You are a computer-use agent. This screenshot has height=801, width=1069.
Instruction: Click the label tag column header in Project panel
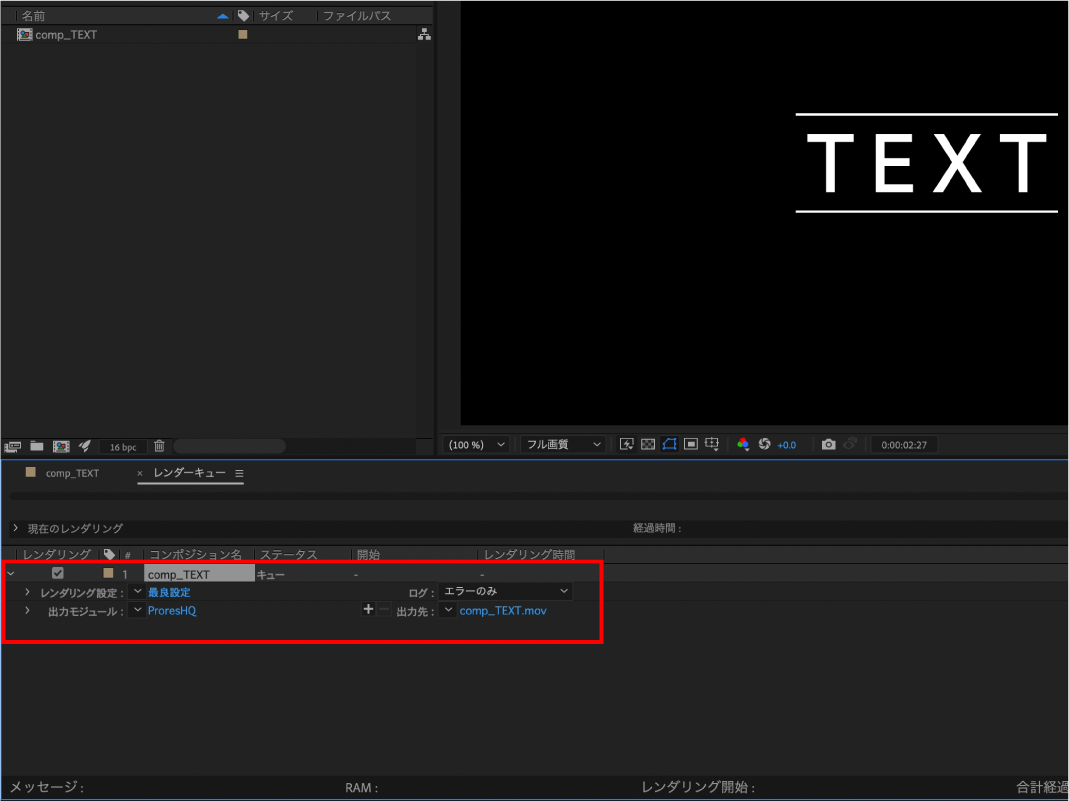tap(243, 15)
